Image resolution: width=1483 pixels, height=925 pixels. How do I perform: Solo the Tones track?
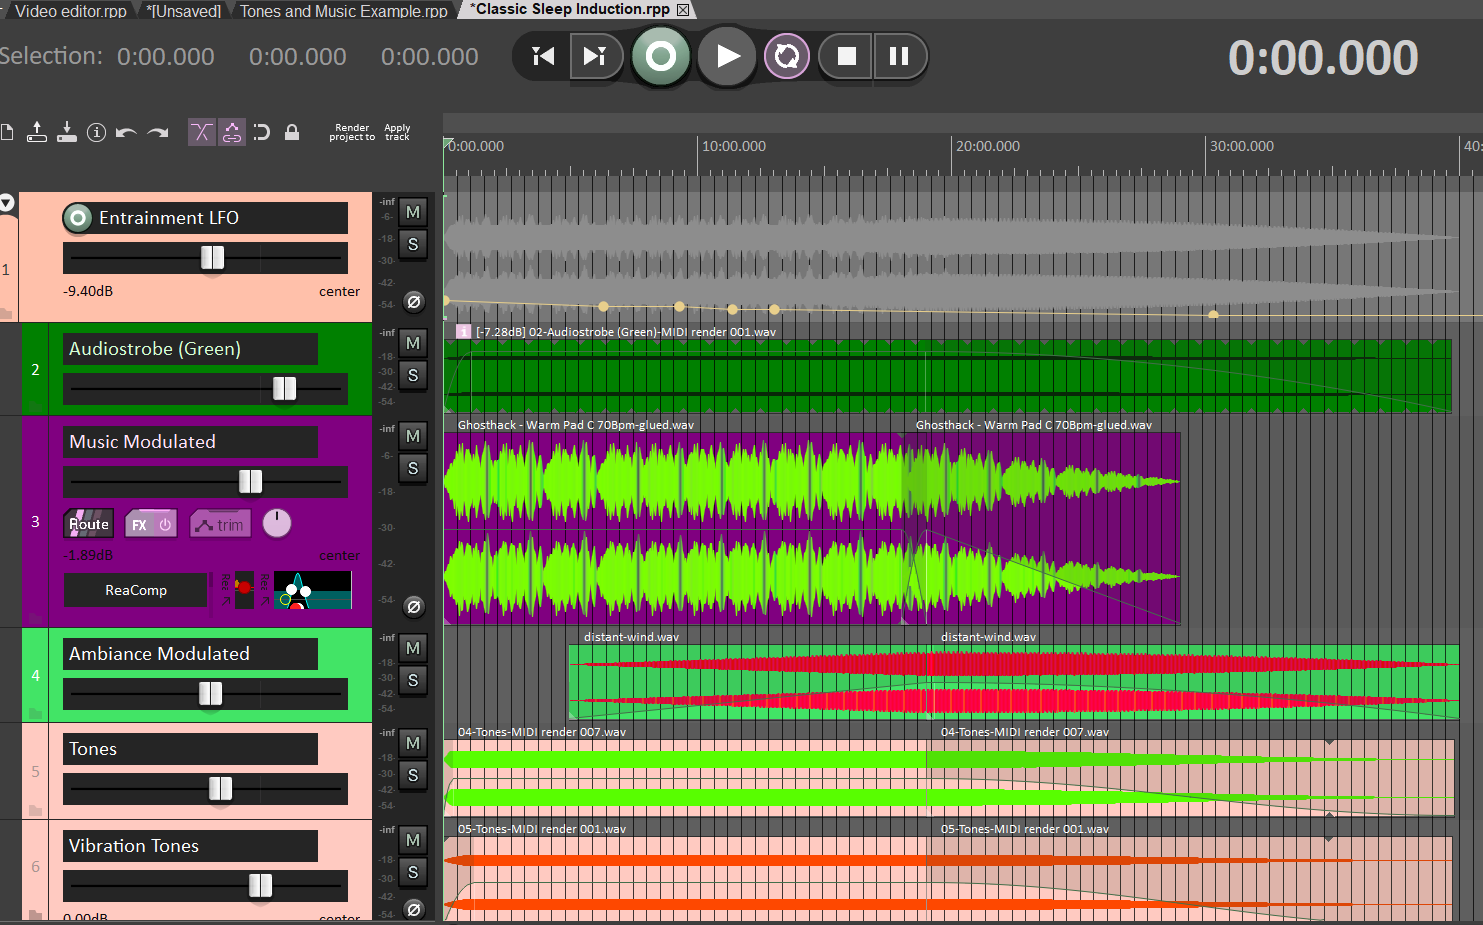click(x=413, y=775)
